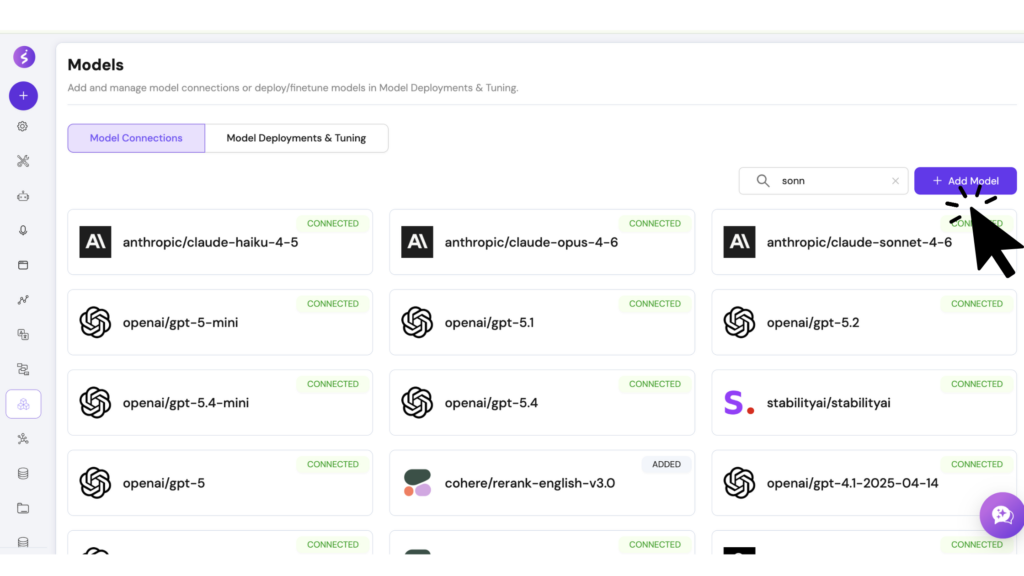Image resolution: width=1024 pixels, height=576 pixels.
Task: Open the crossed tools icon in sidebar
Action: click(23, 161)
